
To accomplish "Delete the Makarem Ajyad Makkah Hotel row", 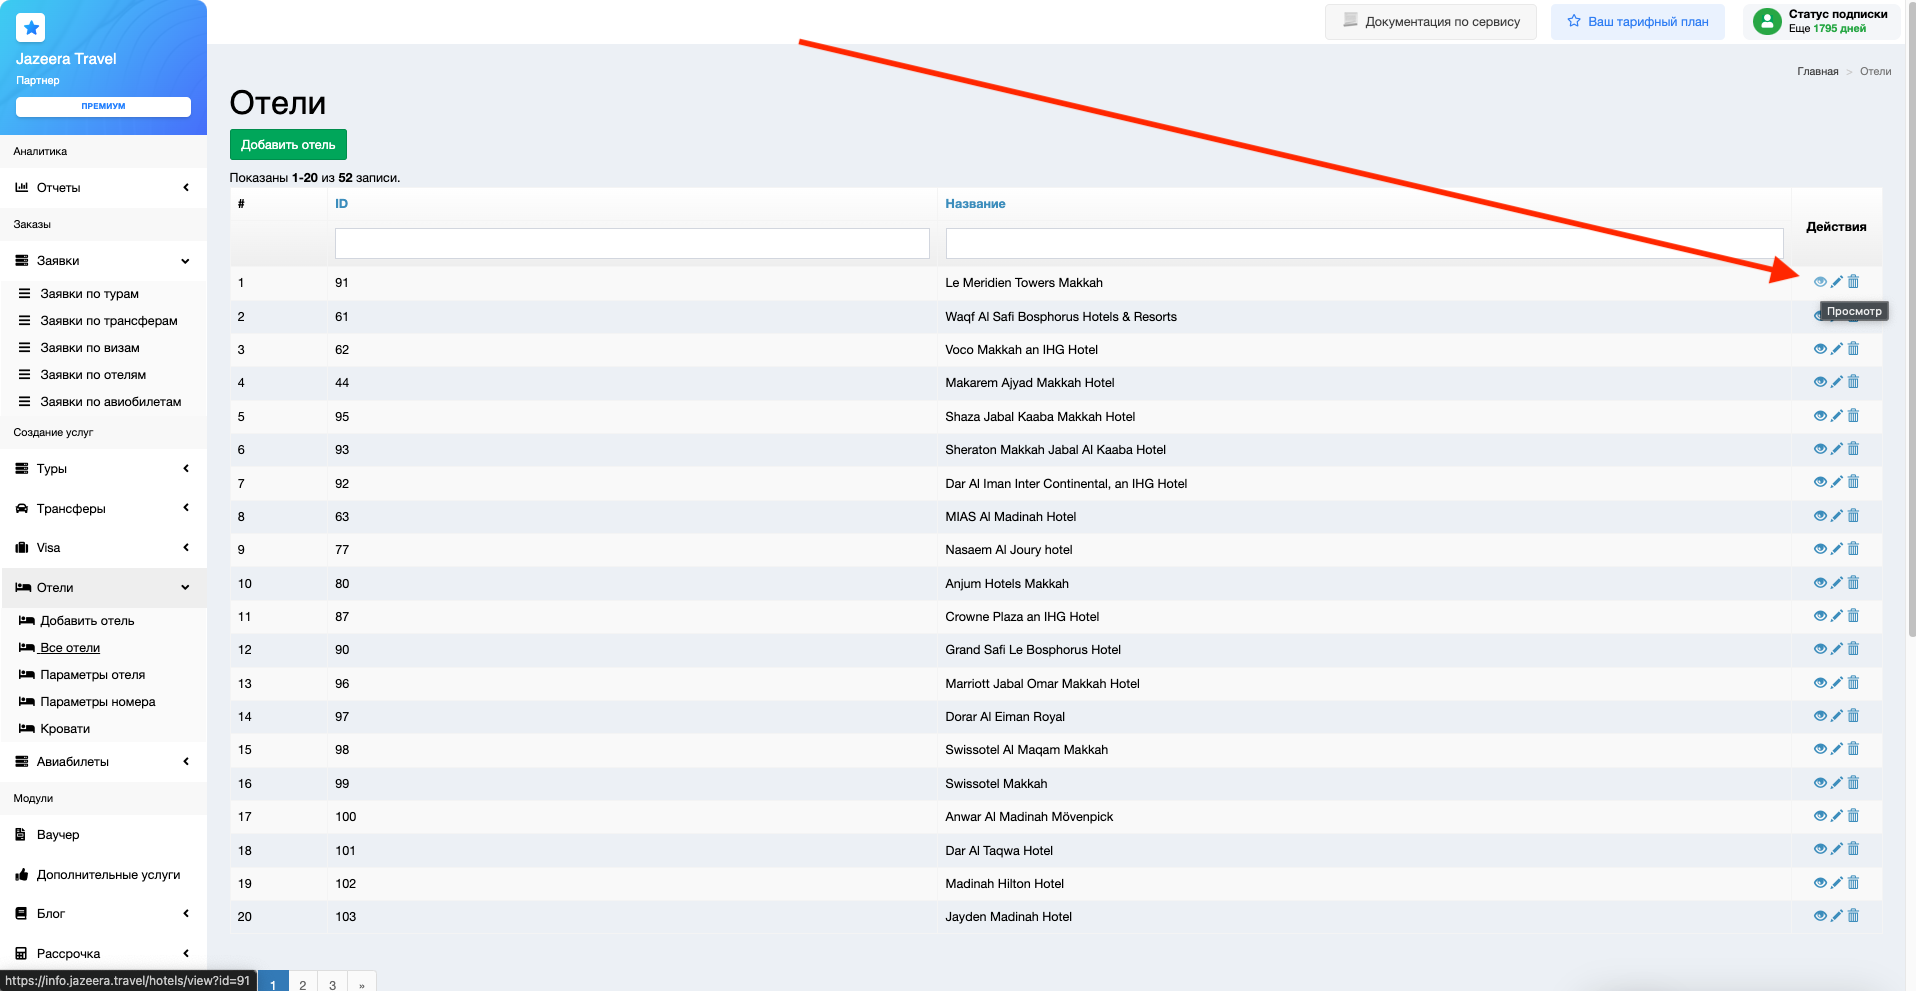I will 1853,382.
